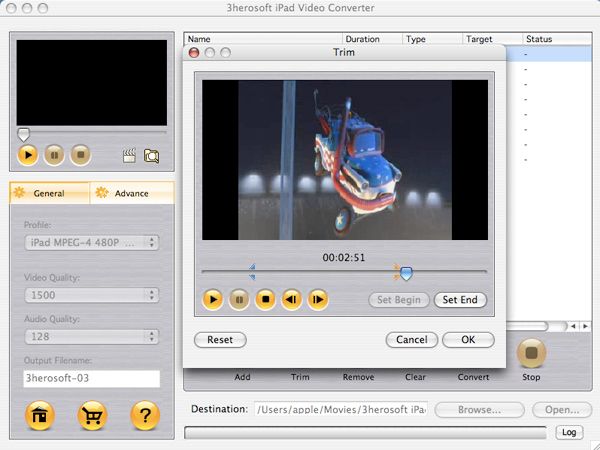The height and width of the screenshot is (450, 600).
Task: Open the Profile dropdown iPad MPEG-4 480P
Action: [92, 243]
